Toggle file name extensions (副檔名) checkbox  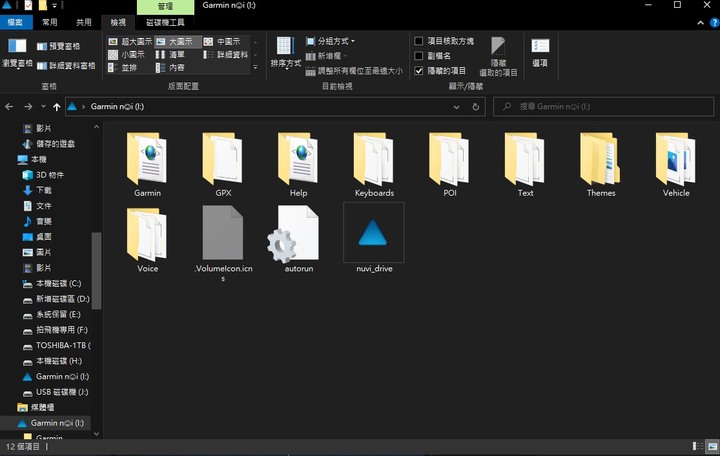tap(432, 56)
